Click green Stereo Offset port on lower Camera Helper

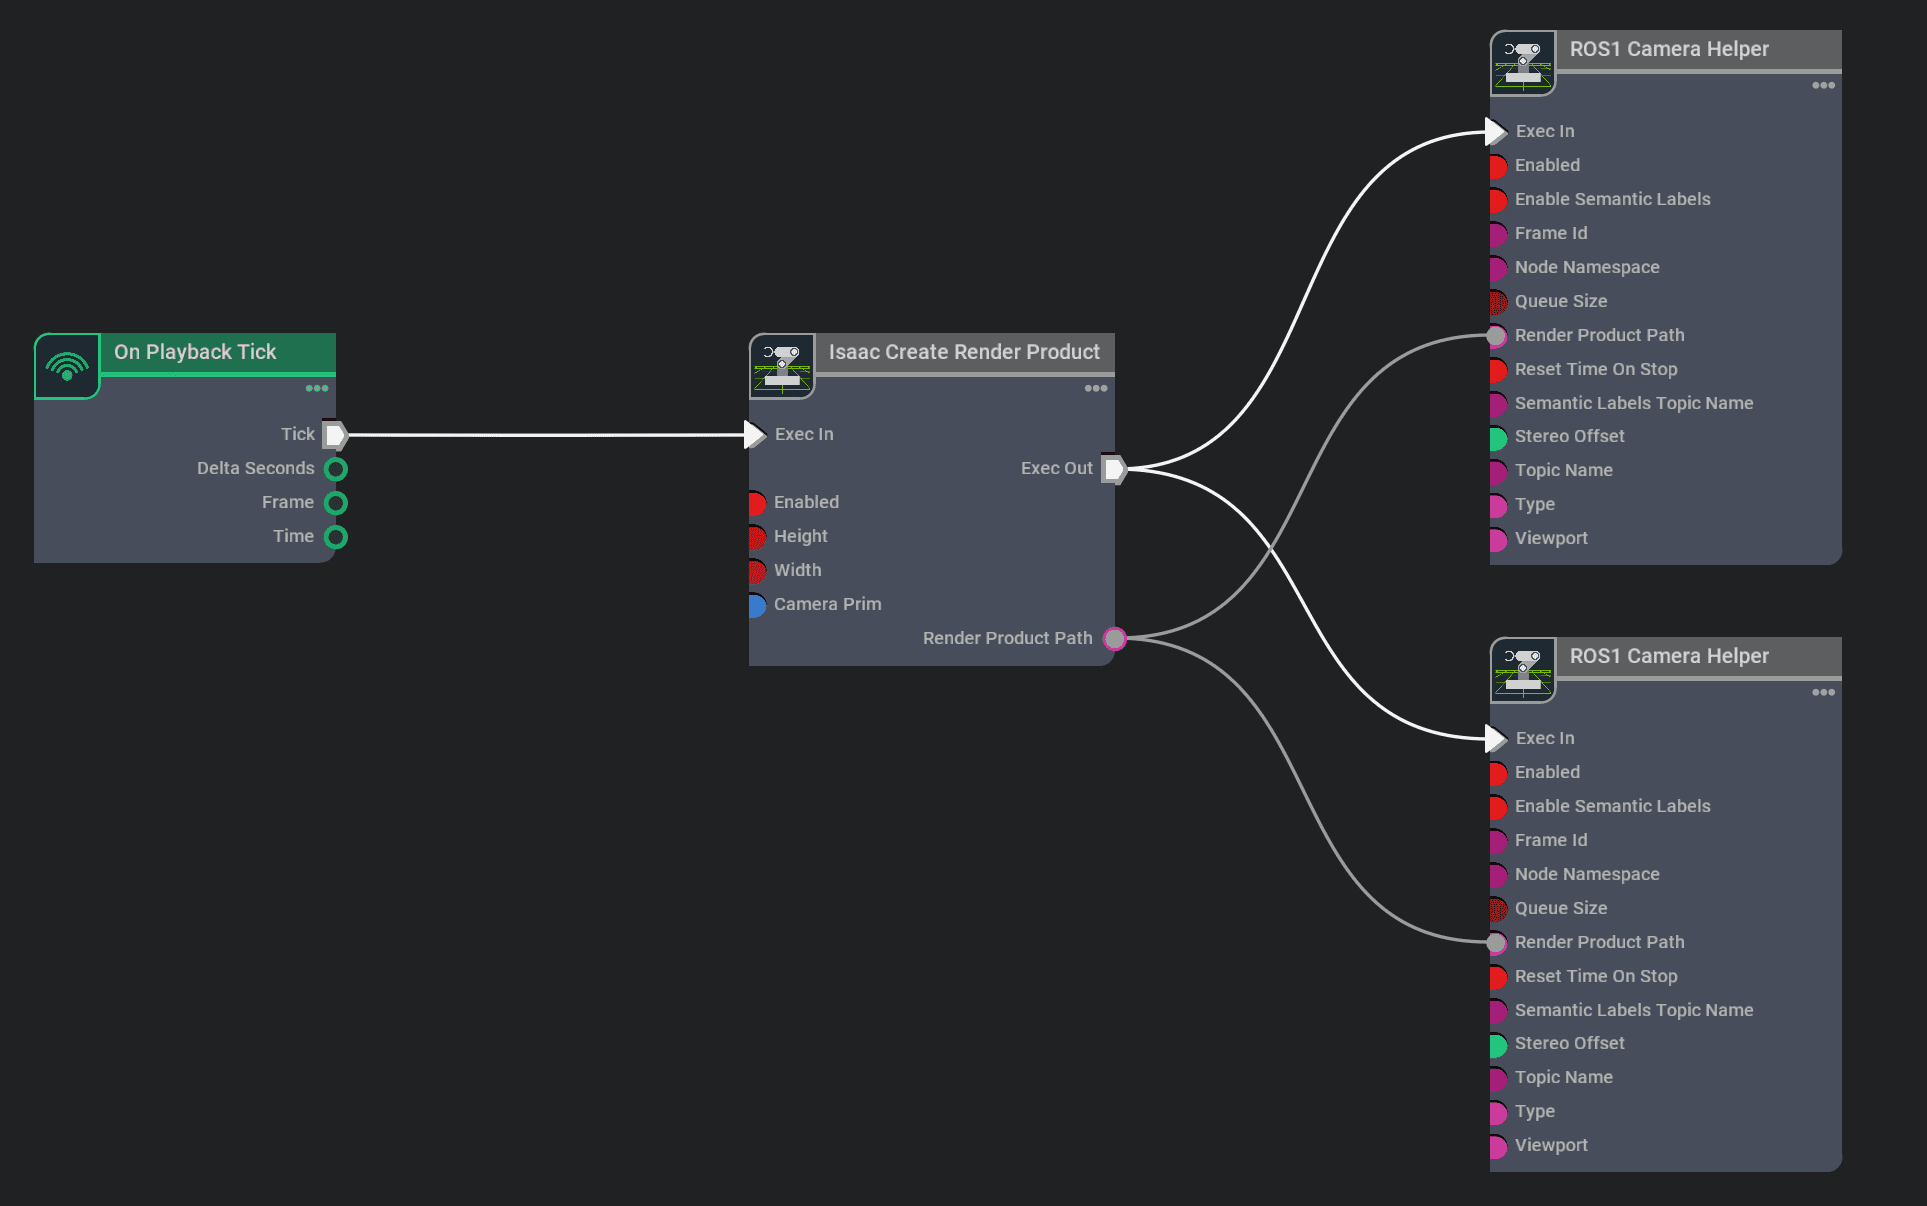click(x=1498, y=1044)
